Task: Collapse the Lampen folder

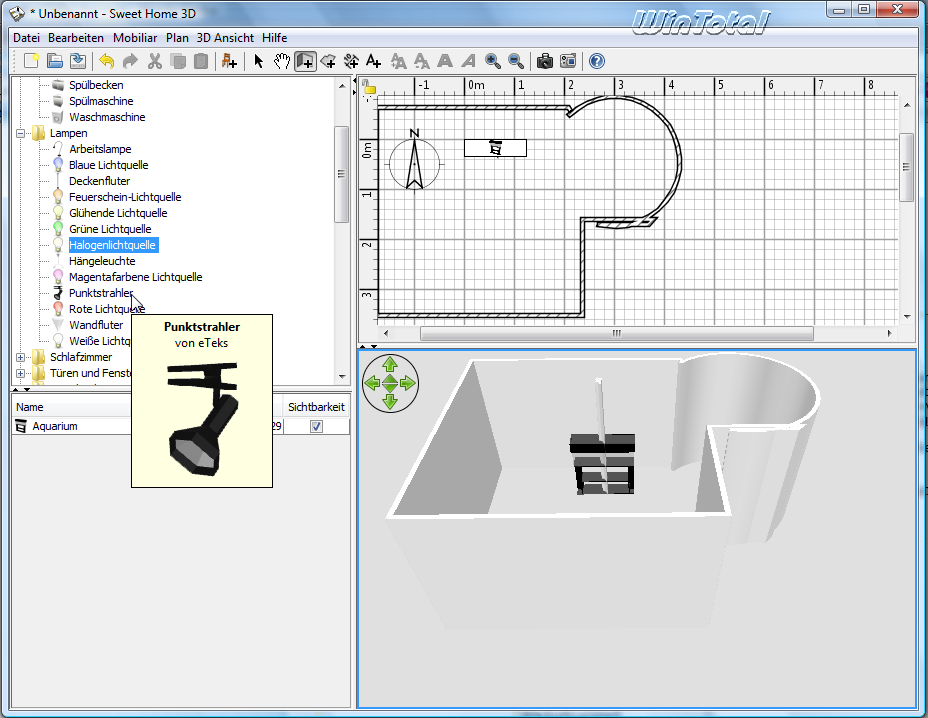Action: (x=21, y=133)
